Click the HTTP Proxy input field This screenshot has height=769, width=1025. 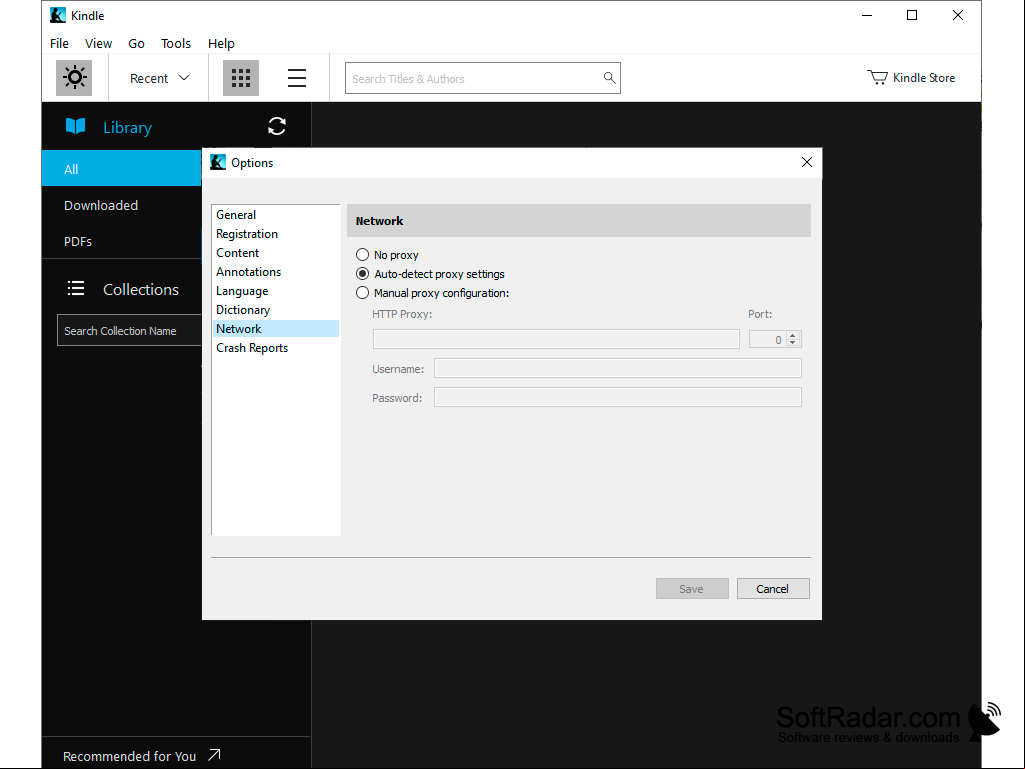pos(556,339)
